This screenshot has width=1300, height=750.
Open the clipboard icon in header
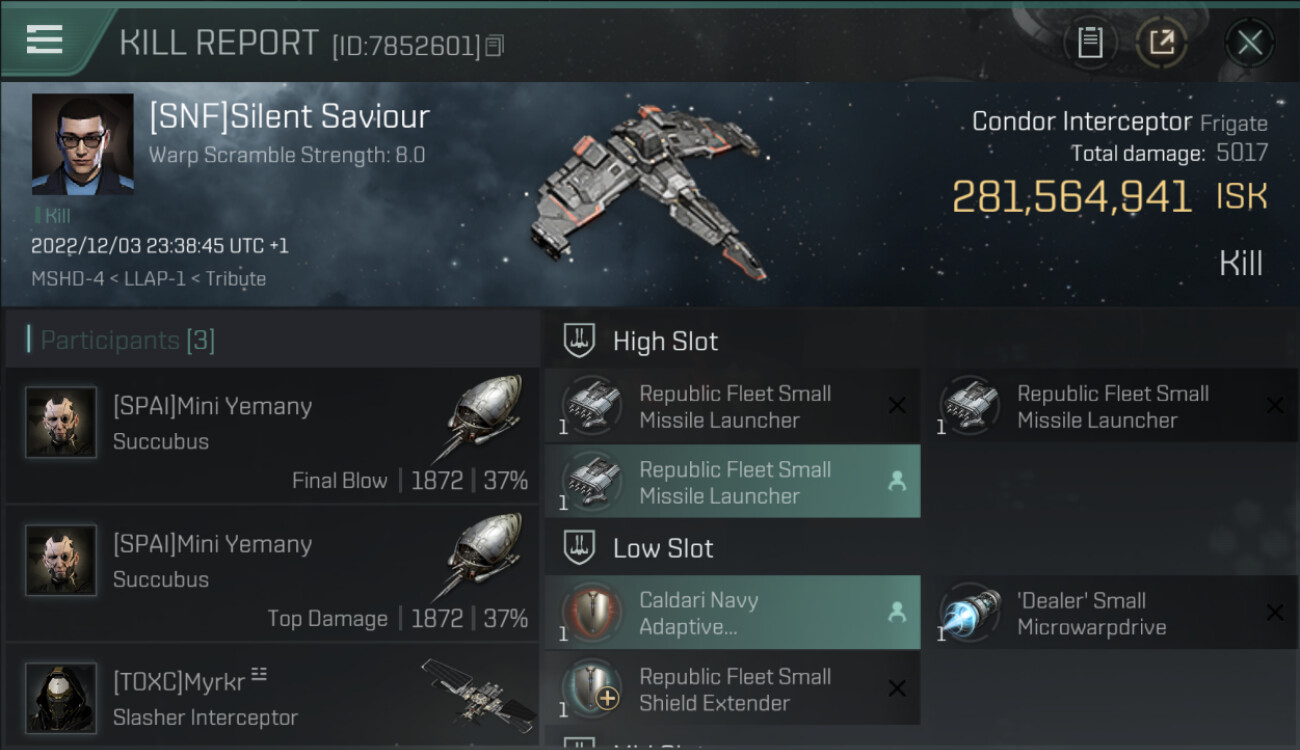(1090, 42)
